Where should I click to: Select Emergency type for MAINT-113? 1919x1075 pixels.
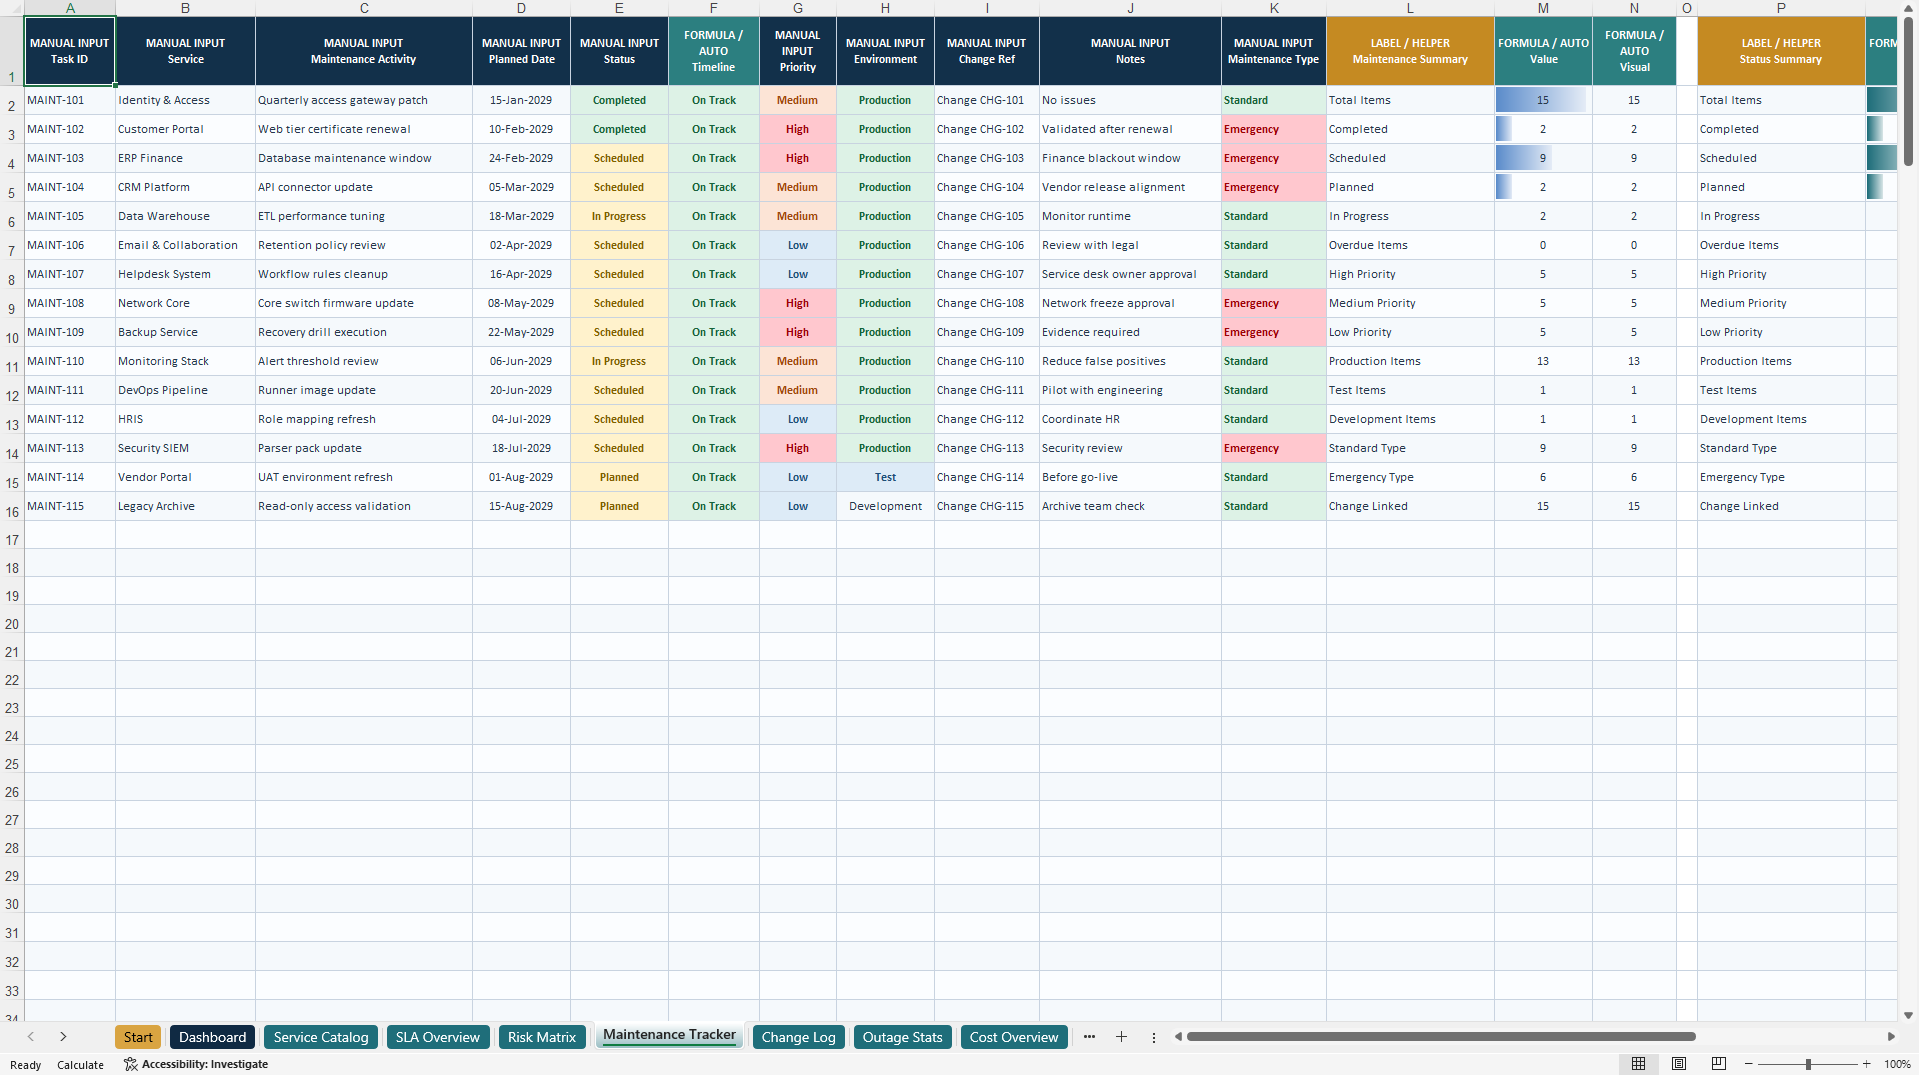1274,448
